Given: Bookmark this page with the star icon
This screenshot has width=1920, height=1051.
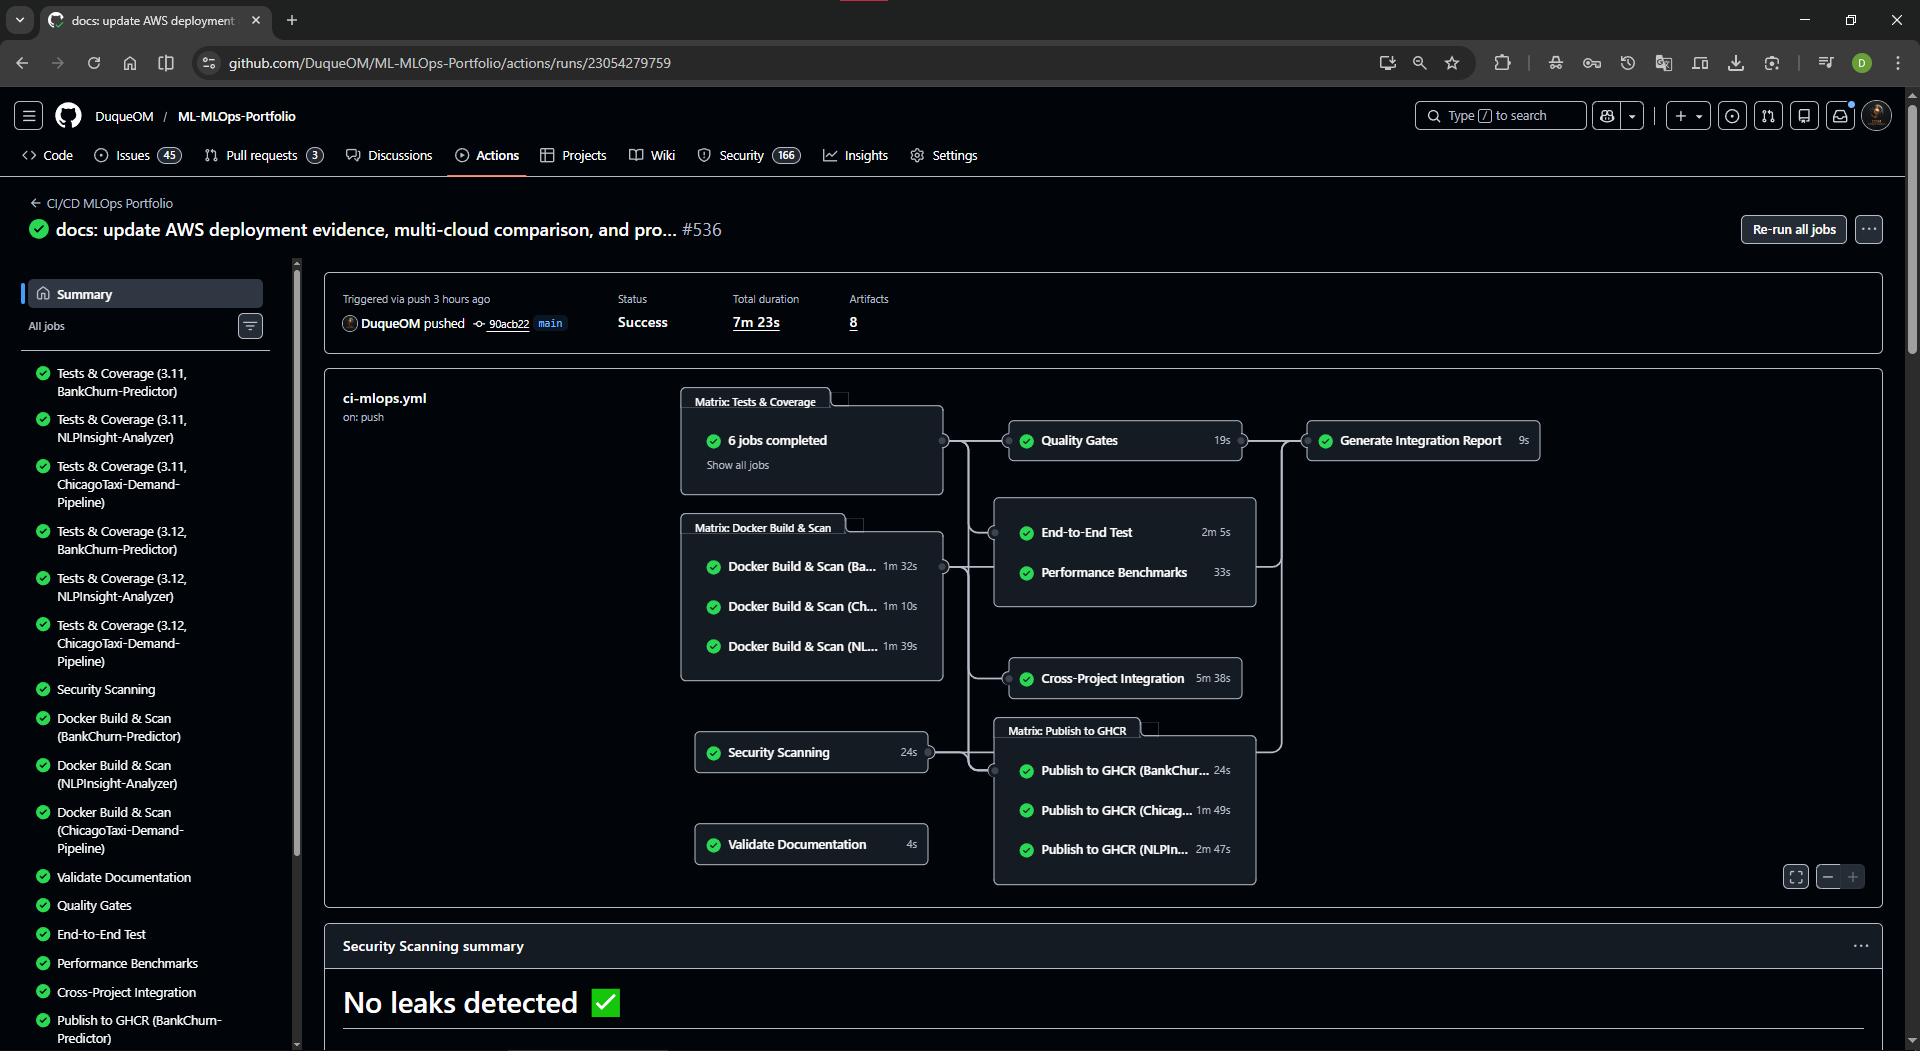Looking at the screenshot, I should [x=1452, y=63].
